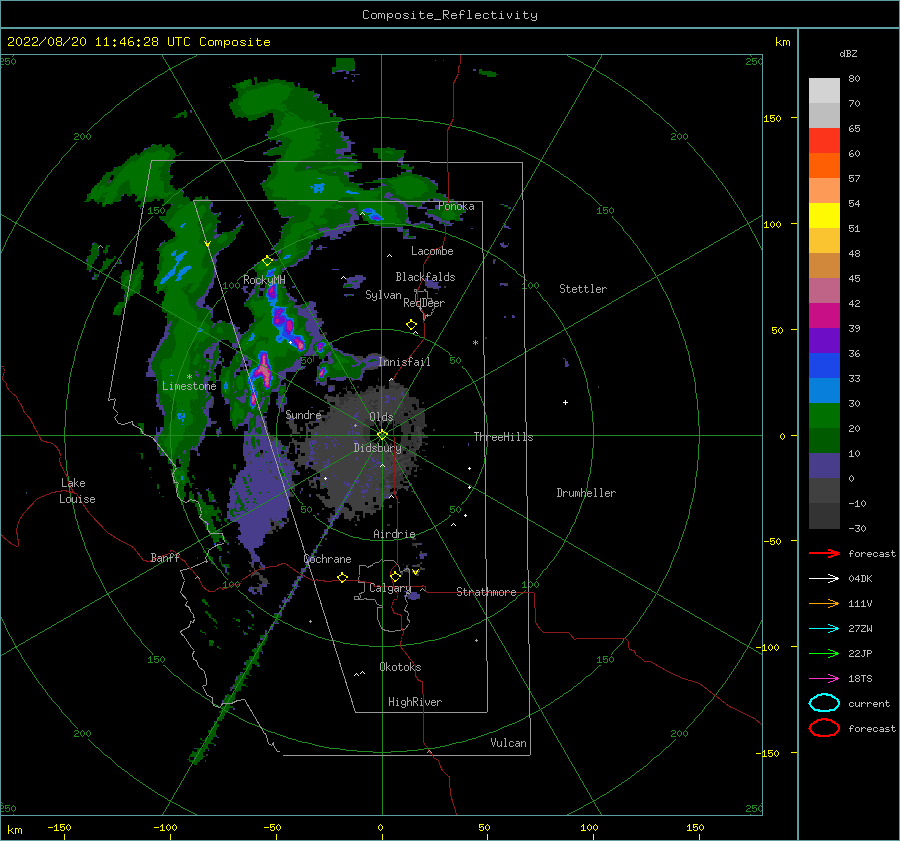The width and height of the screenshot is (900, 841).
Task: Click the 18TS legend text
Action: pos(860,679)
